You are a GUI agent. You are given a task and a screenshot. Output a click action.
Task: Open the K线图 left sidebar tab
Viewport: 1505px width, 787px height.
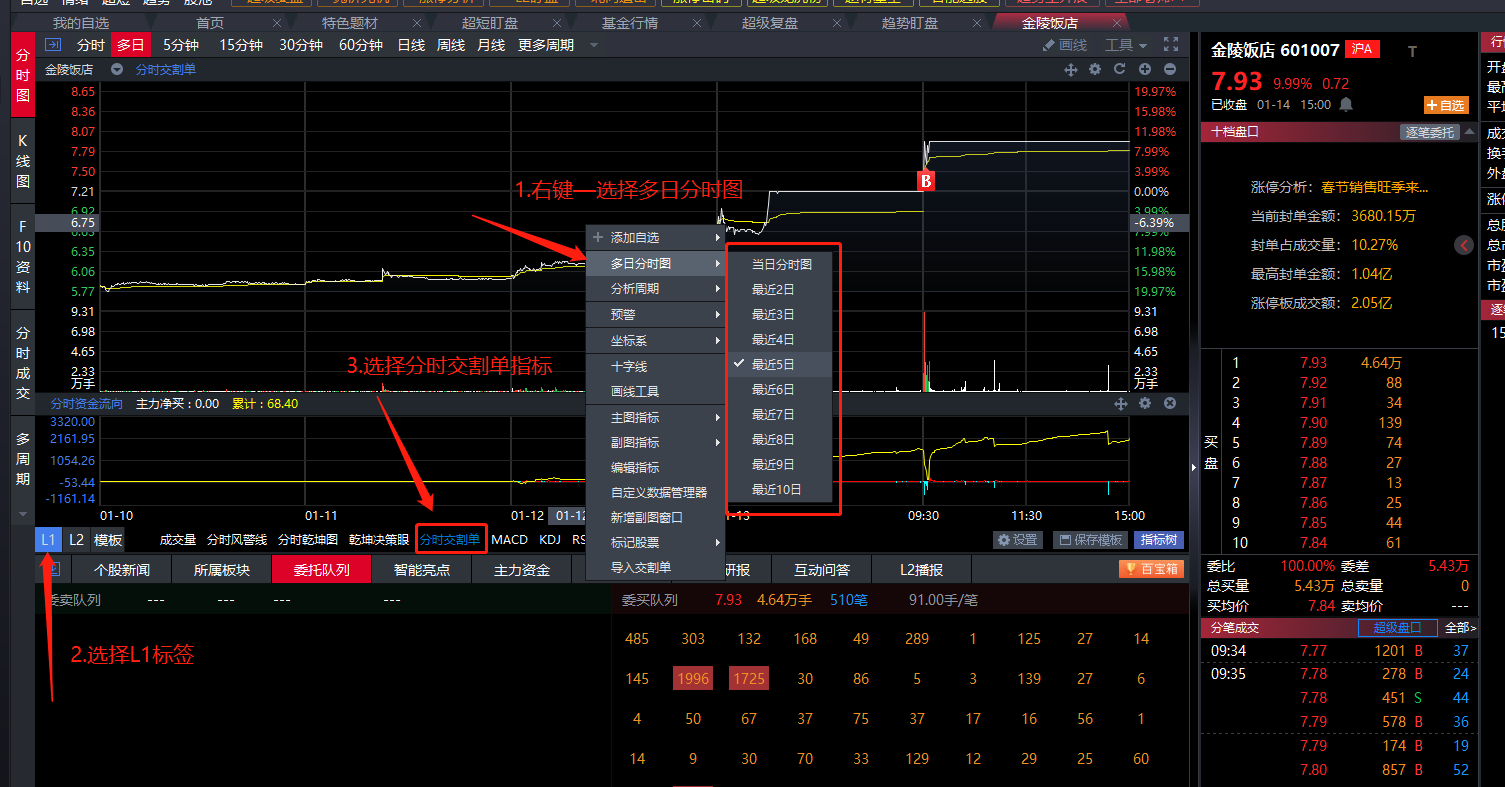click(x=23, y=160)
